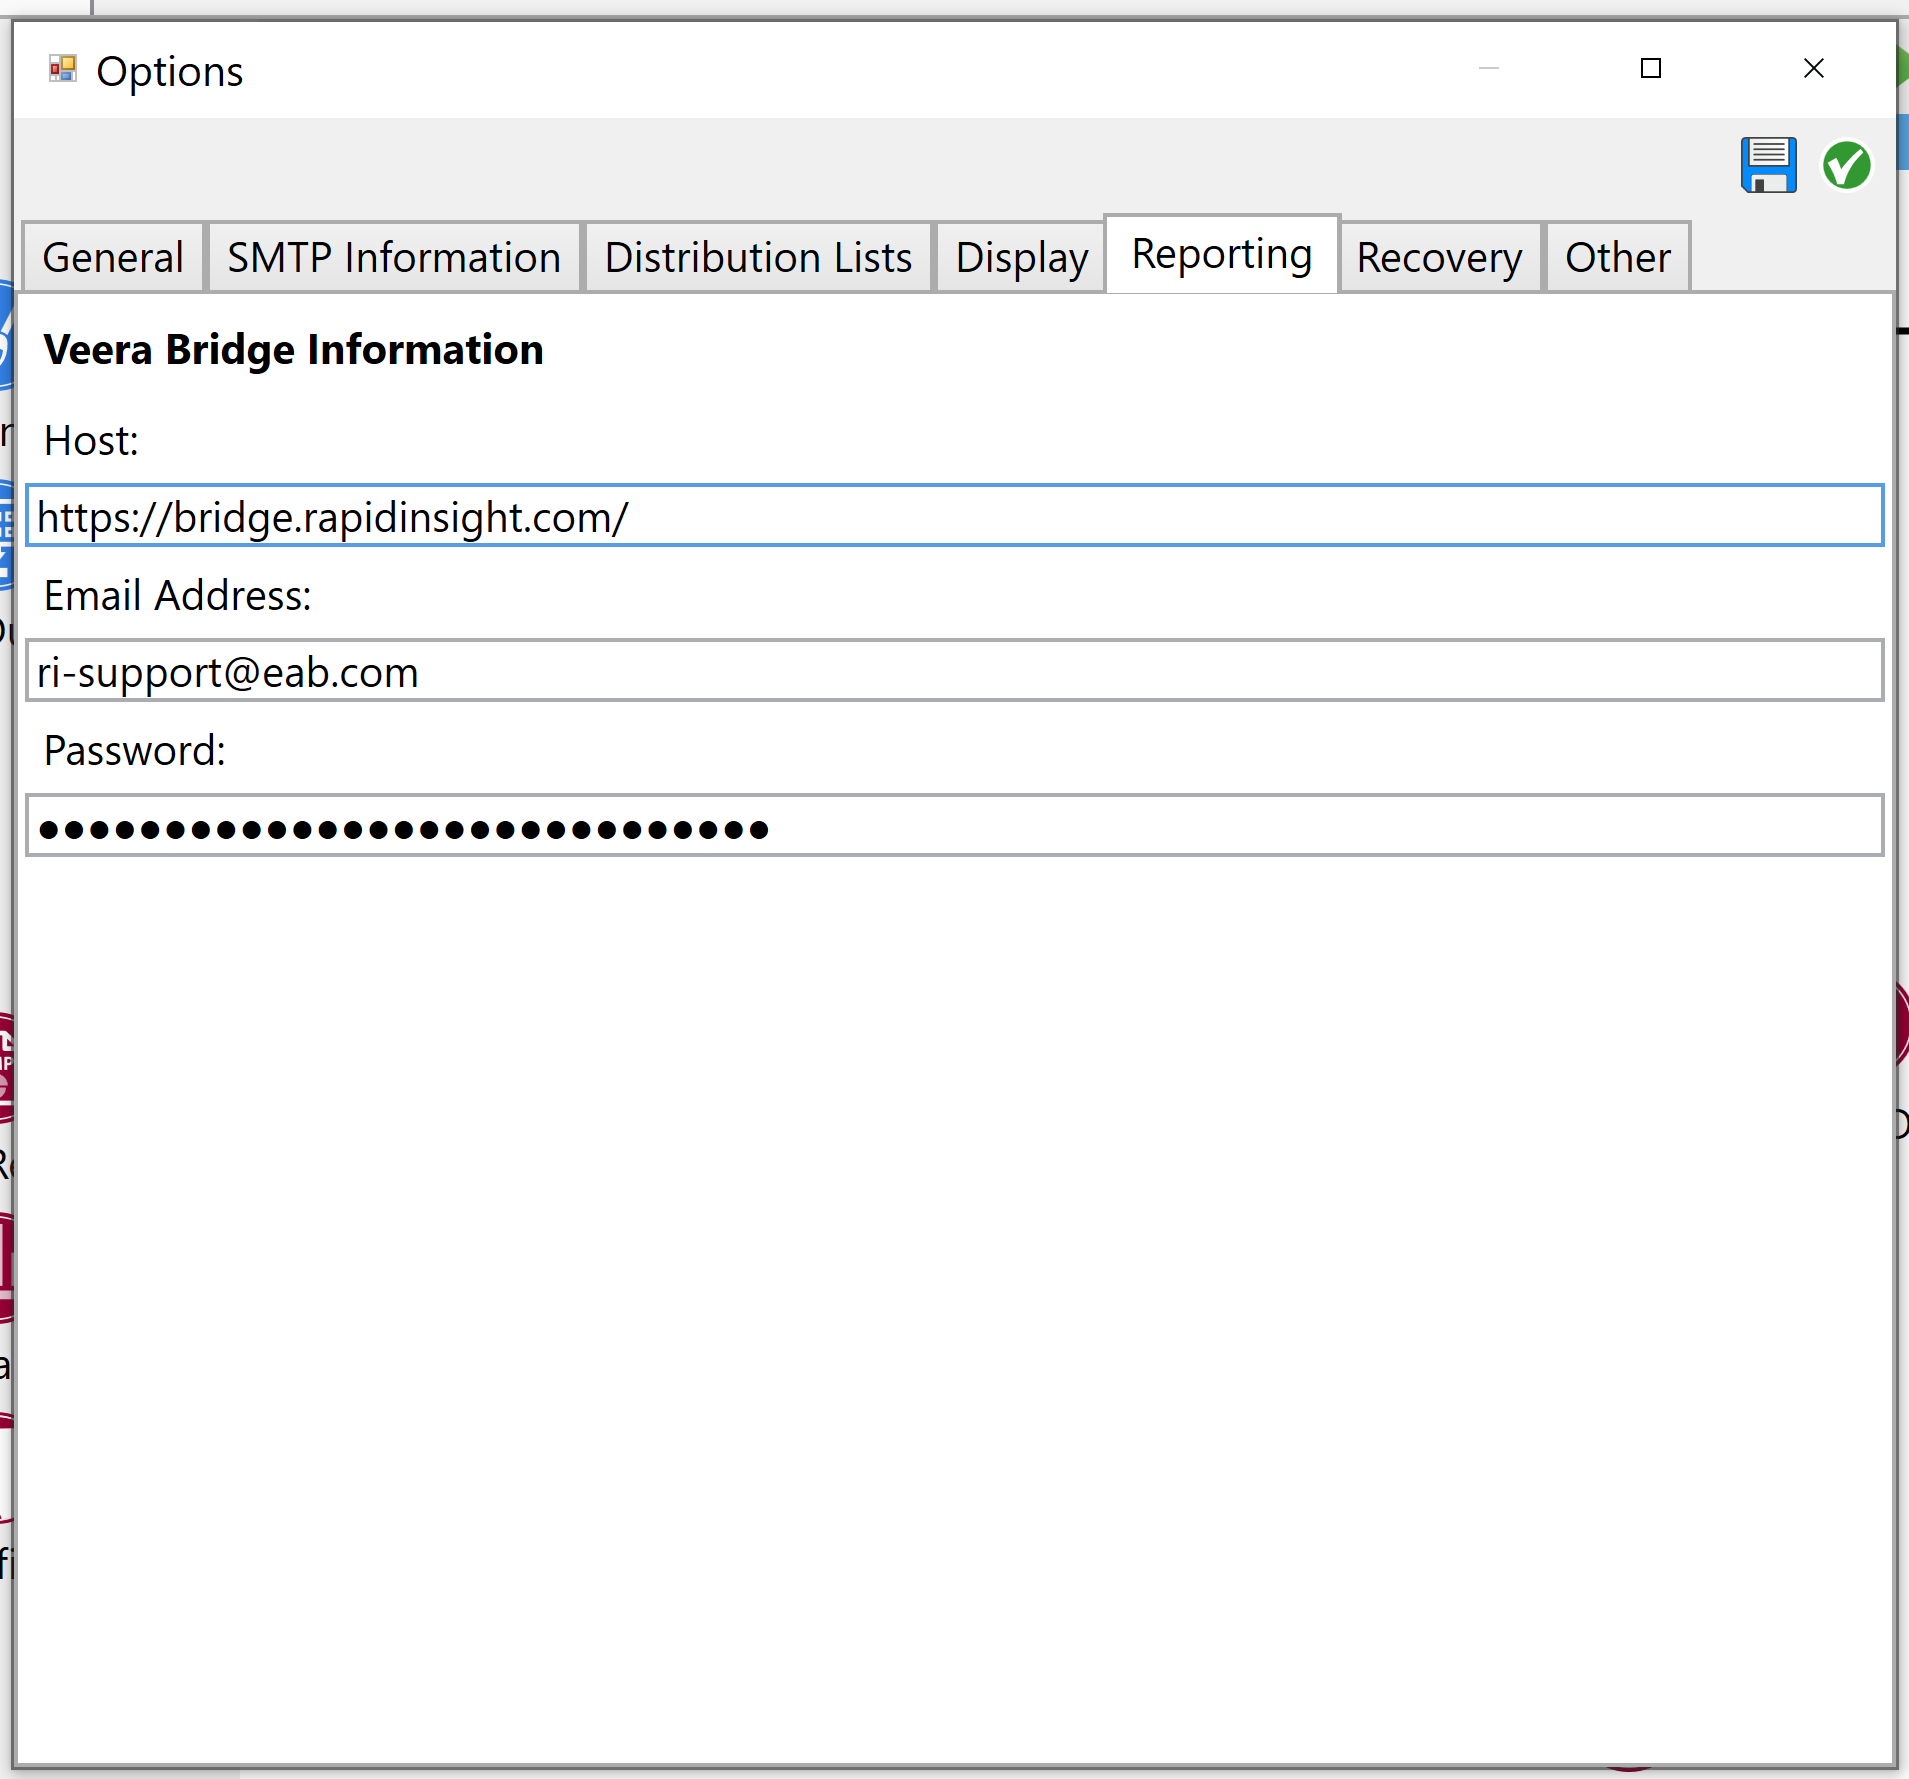View the Distribution Lists tab
The image size is (1909, 1779).
[x=757, y=256]
